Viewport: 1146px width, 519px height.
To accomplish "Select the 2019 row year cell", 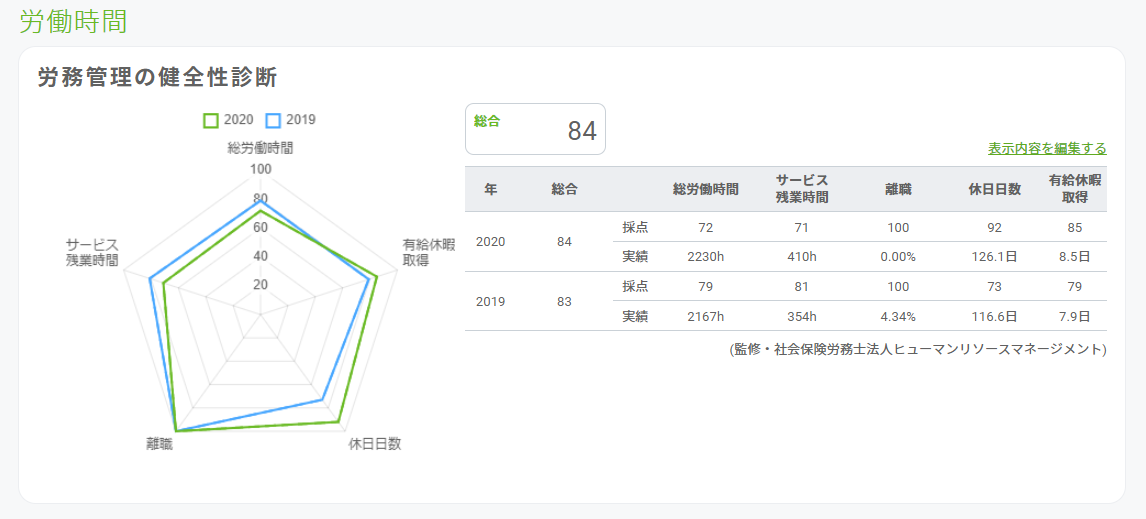I will point(490,301).
